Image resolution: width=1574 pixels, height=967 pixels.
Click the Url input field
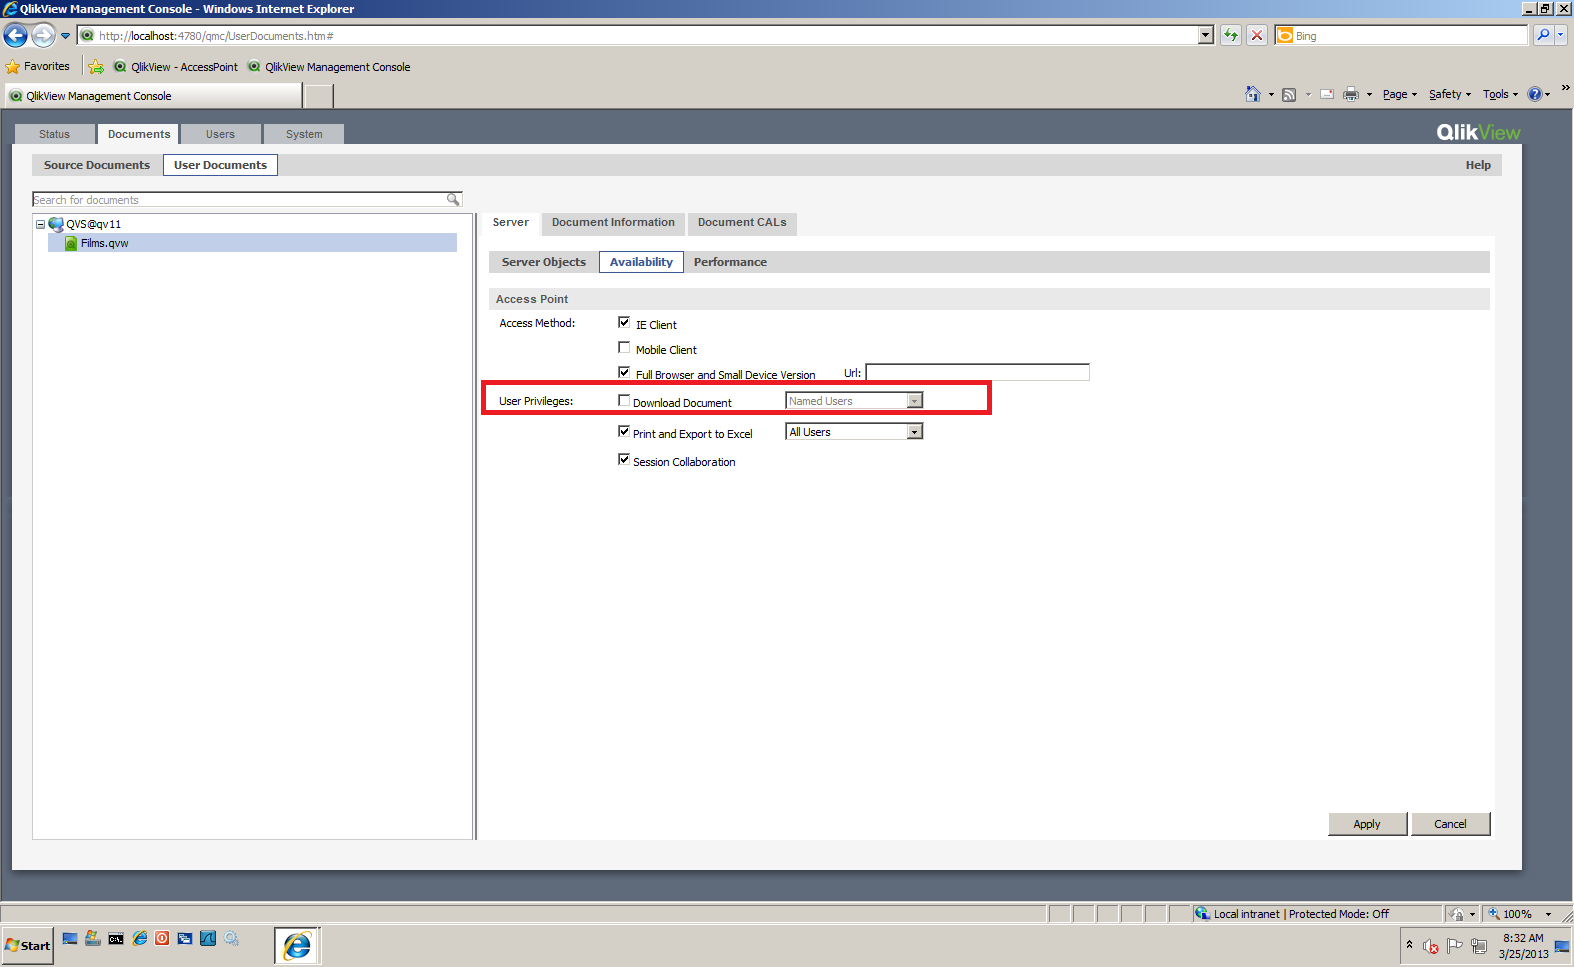coord(977,373)
